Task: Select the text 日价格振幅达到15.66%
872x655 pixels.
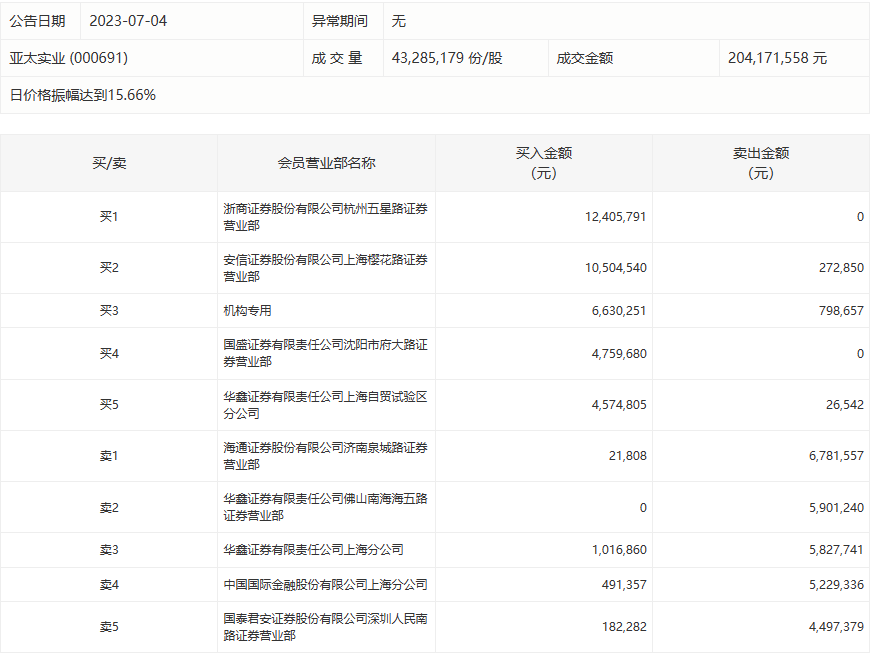Action: pos(82,95)
